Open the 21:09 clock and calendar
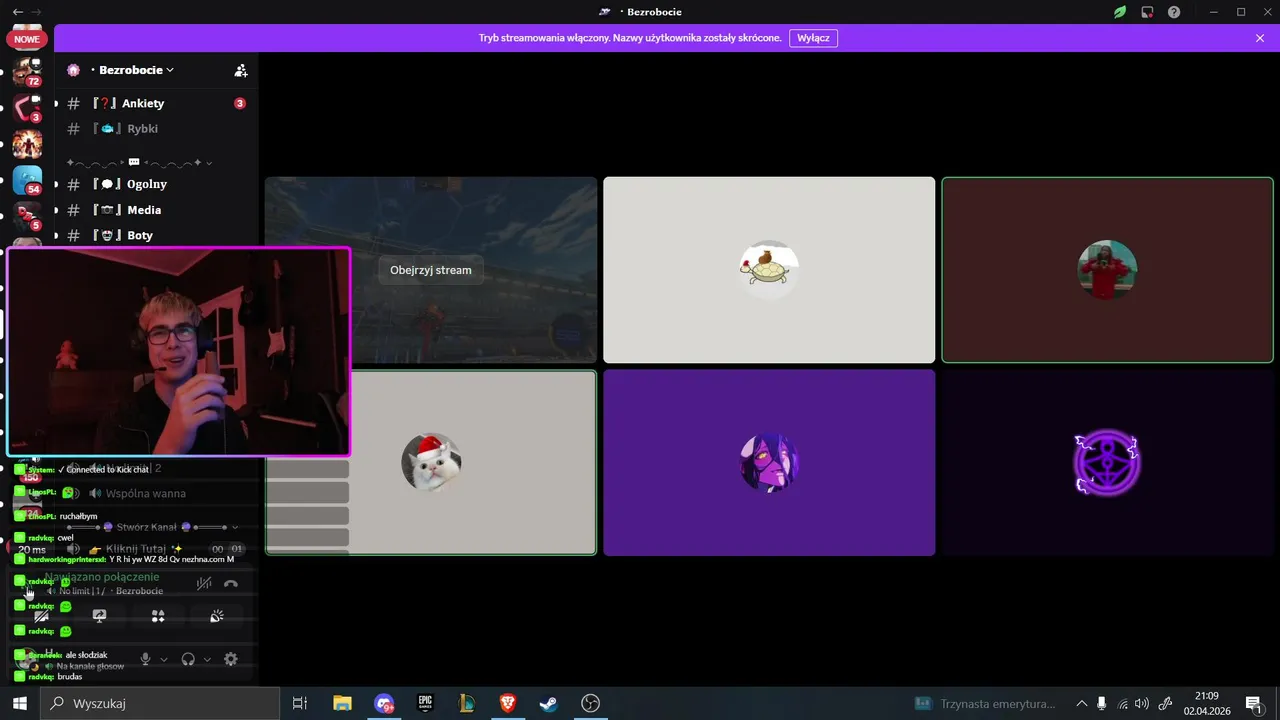 pos(1207,704)
